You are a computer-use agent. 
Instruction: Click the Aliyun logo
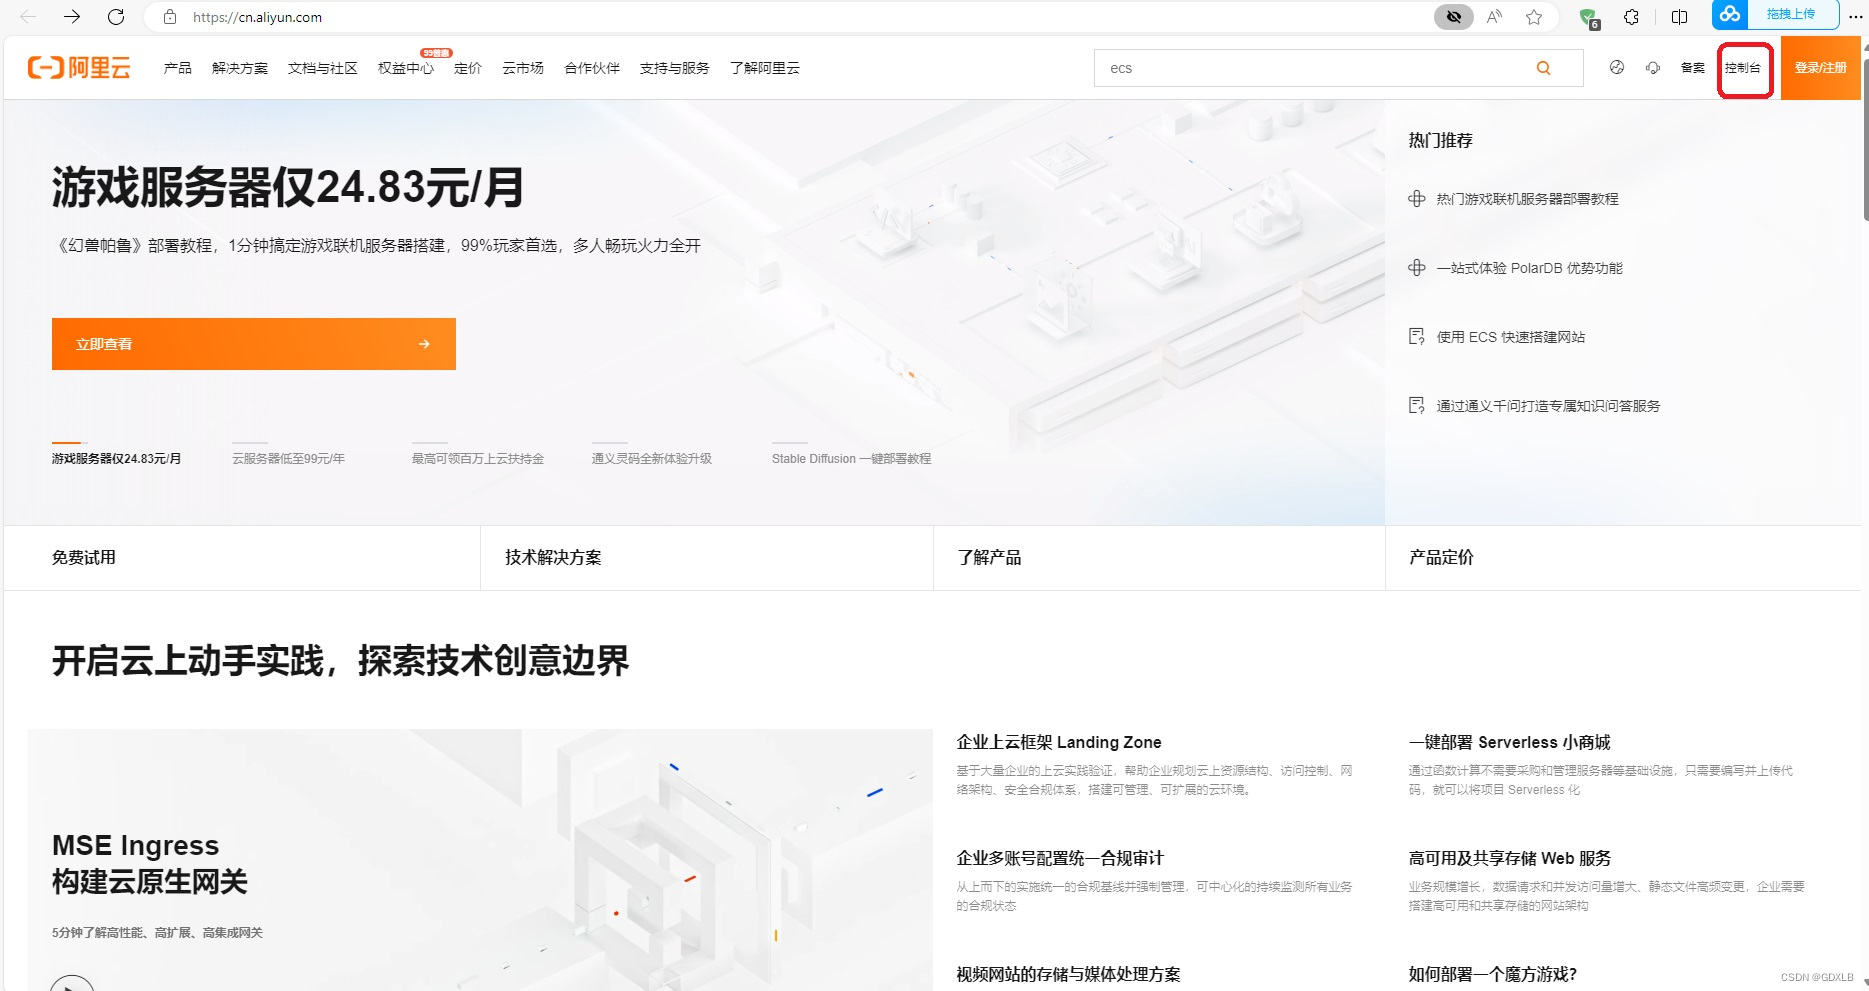pyautogui.click(x=79, y=68)
